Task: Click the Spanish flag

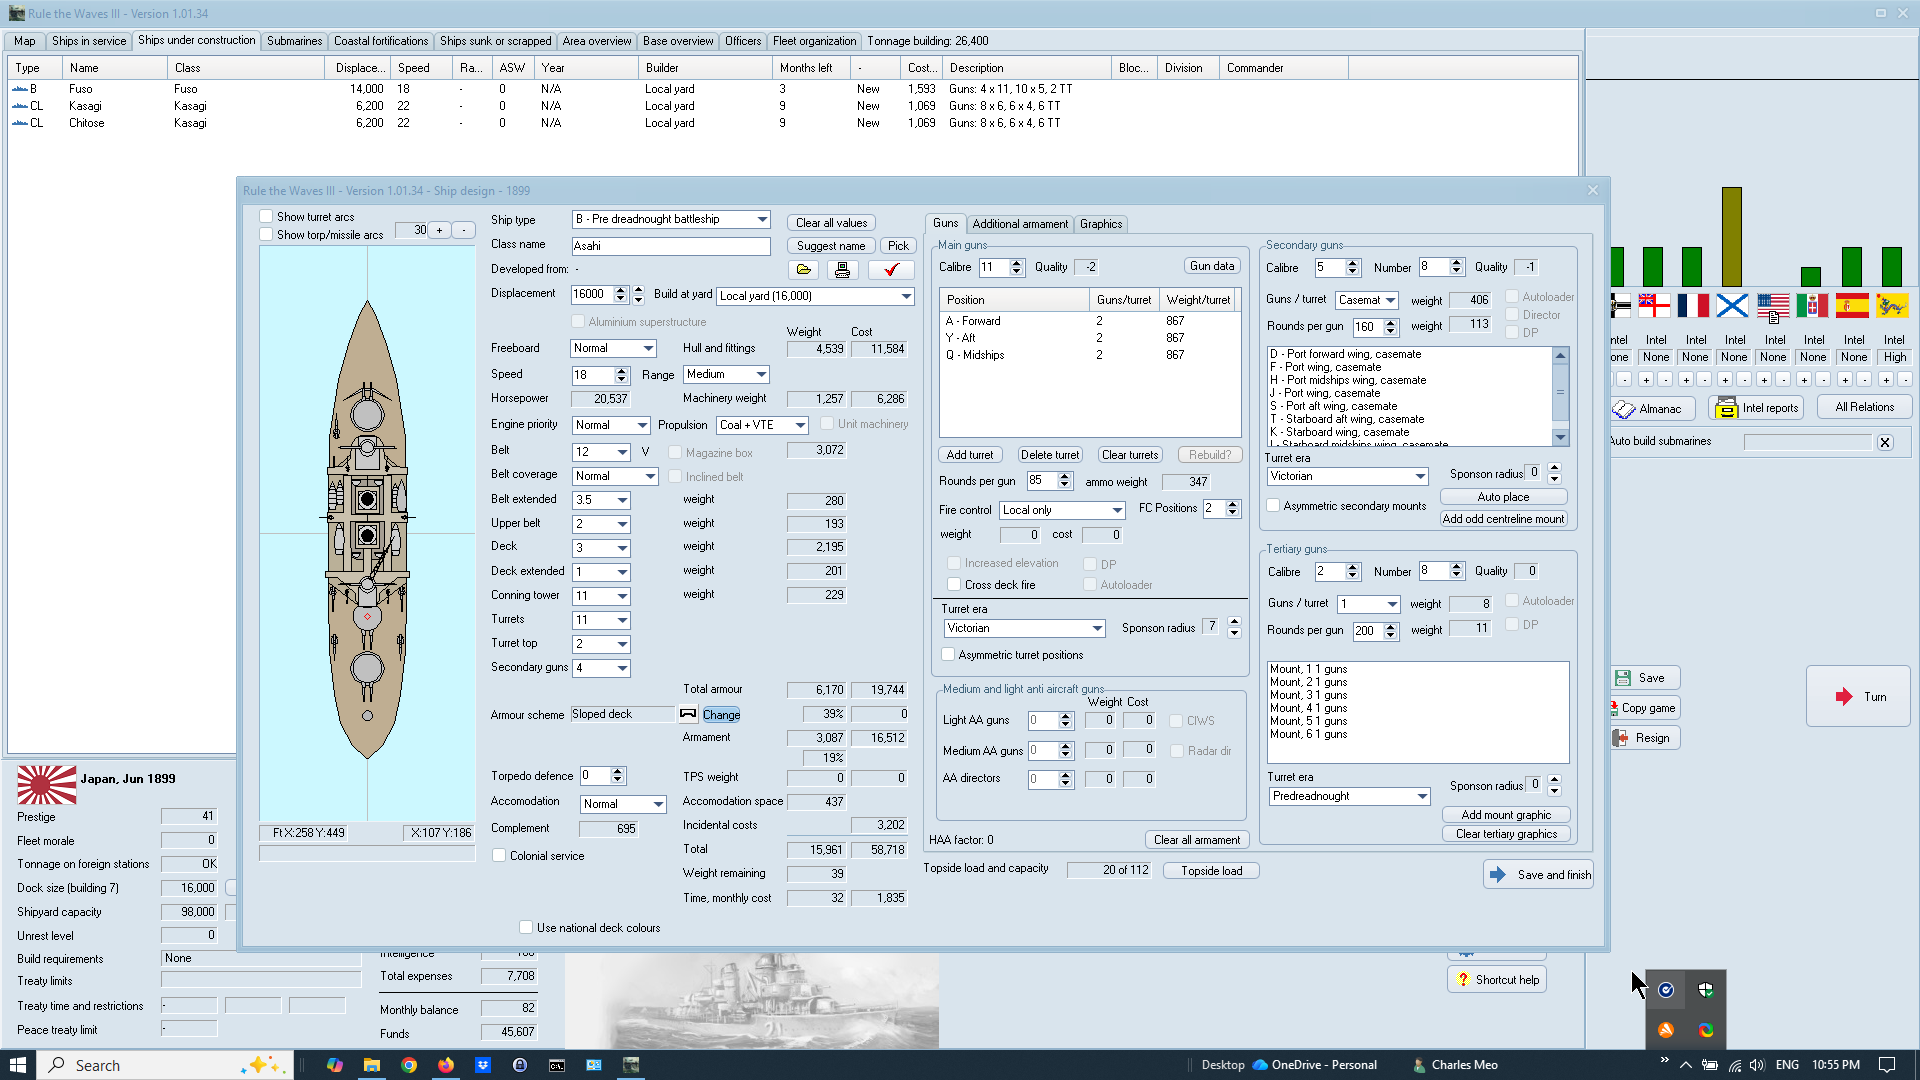Action: (1852, 305)
